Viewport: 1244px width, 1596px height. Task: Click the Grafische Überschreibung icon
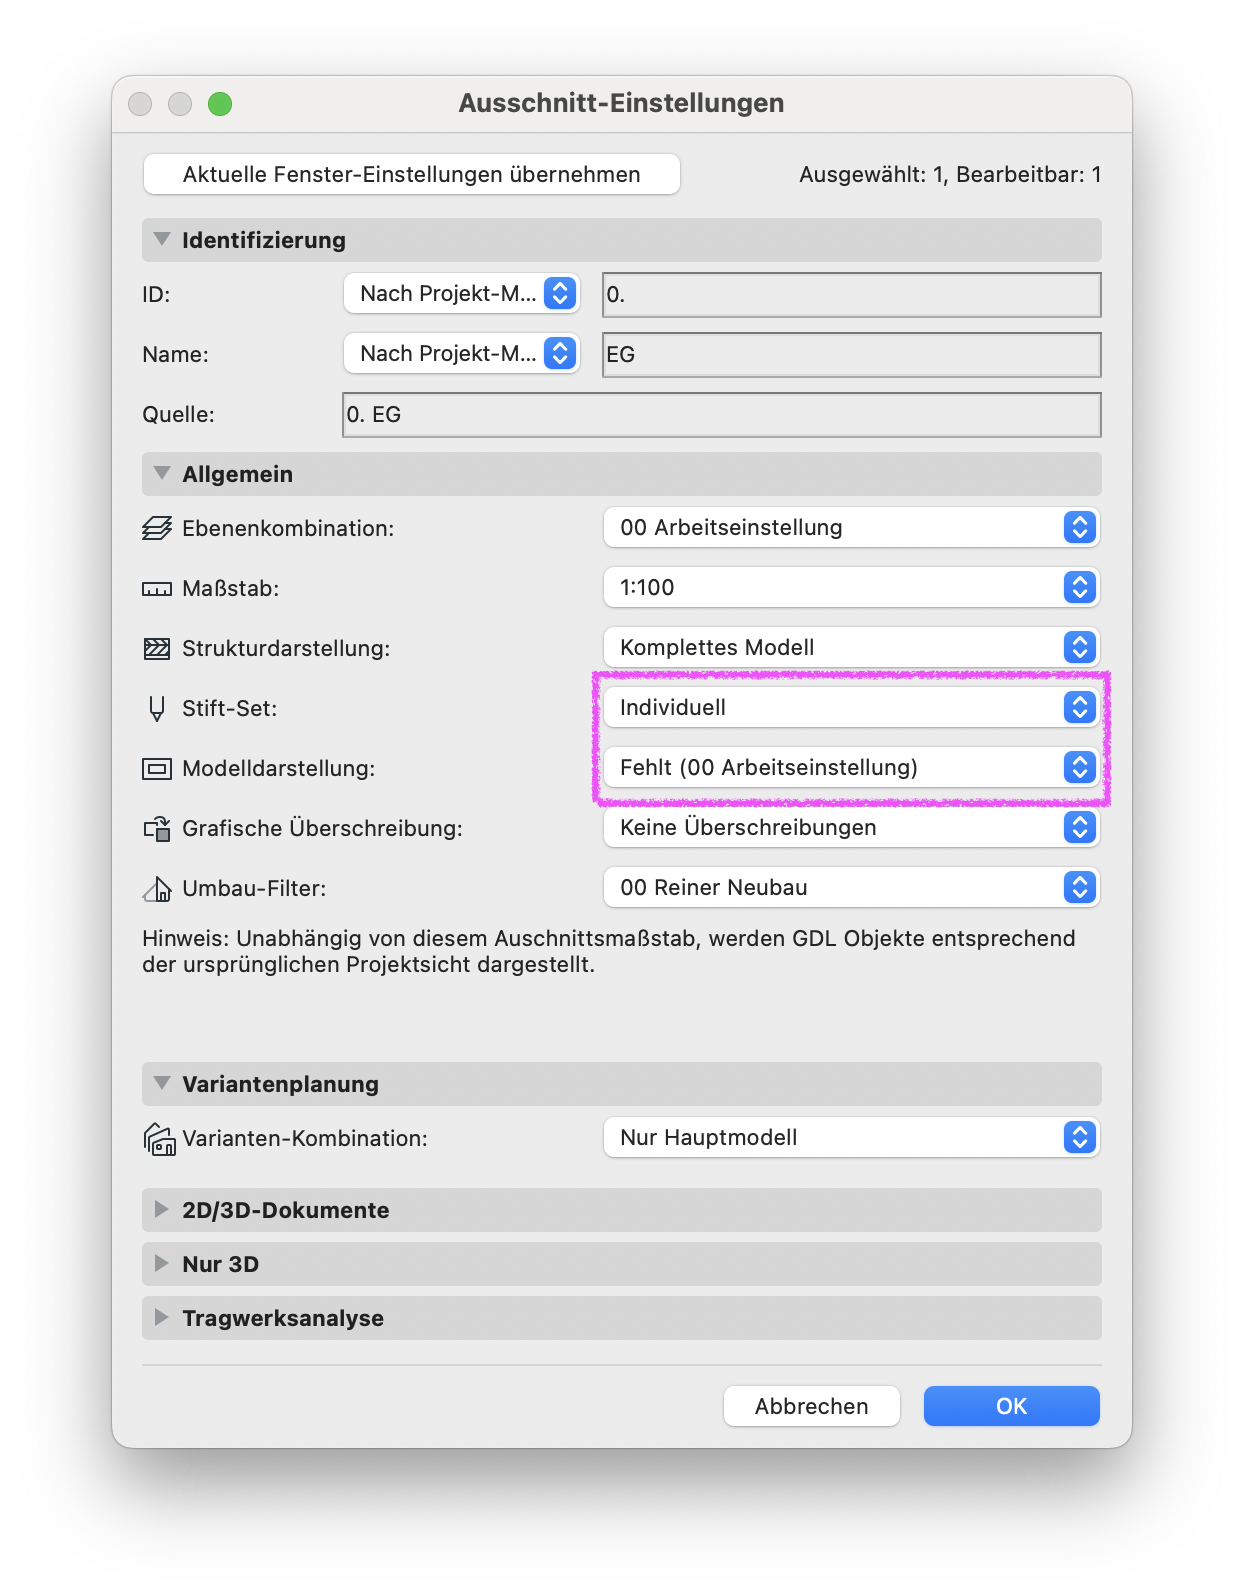(x=157, y=828)
